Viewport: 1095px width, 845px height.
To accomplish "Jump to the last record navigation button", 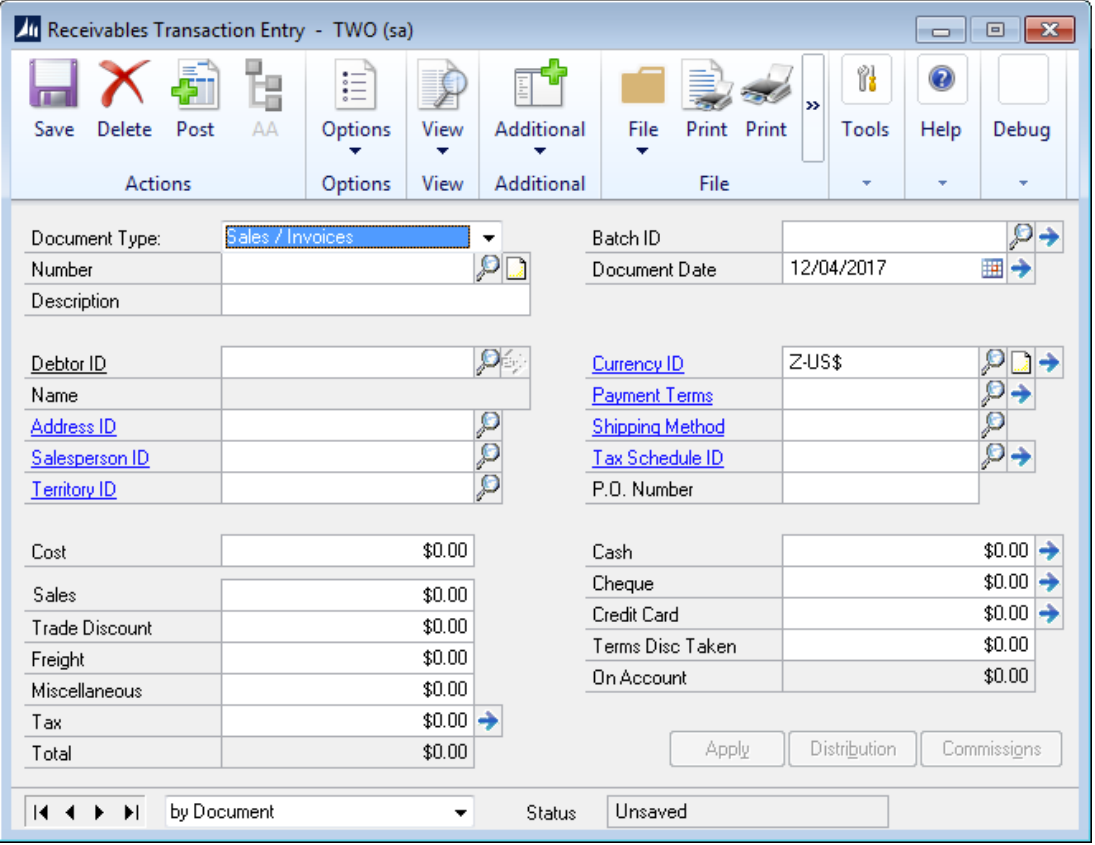I will pyautogui.click(x=130, y=813).
